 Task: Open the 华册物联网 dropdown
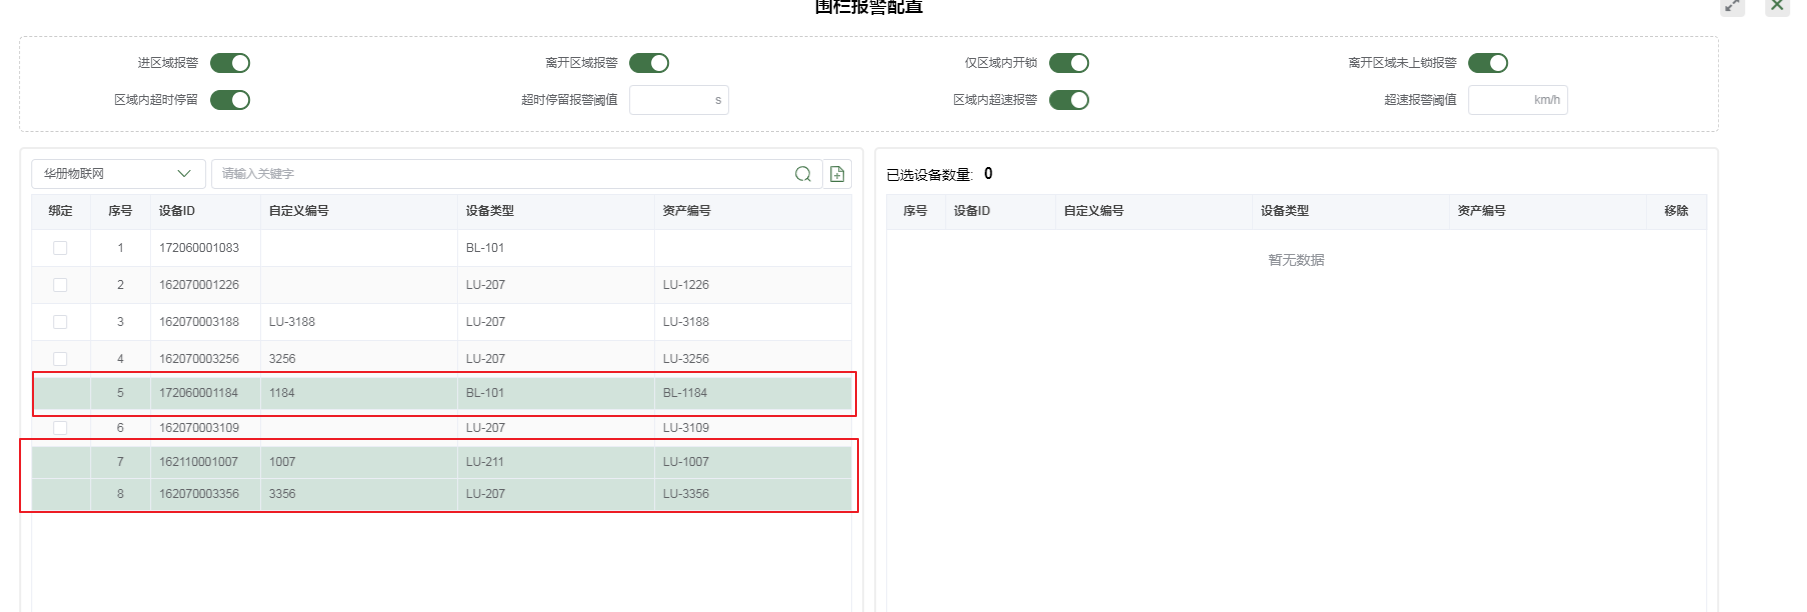118,174
